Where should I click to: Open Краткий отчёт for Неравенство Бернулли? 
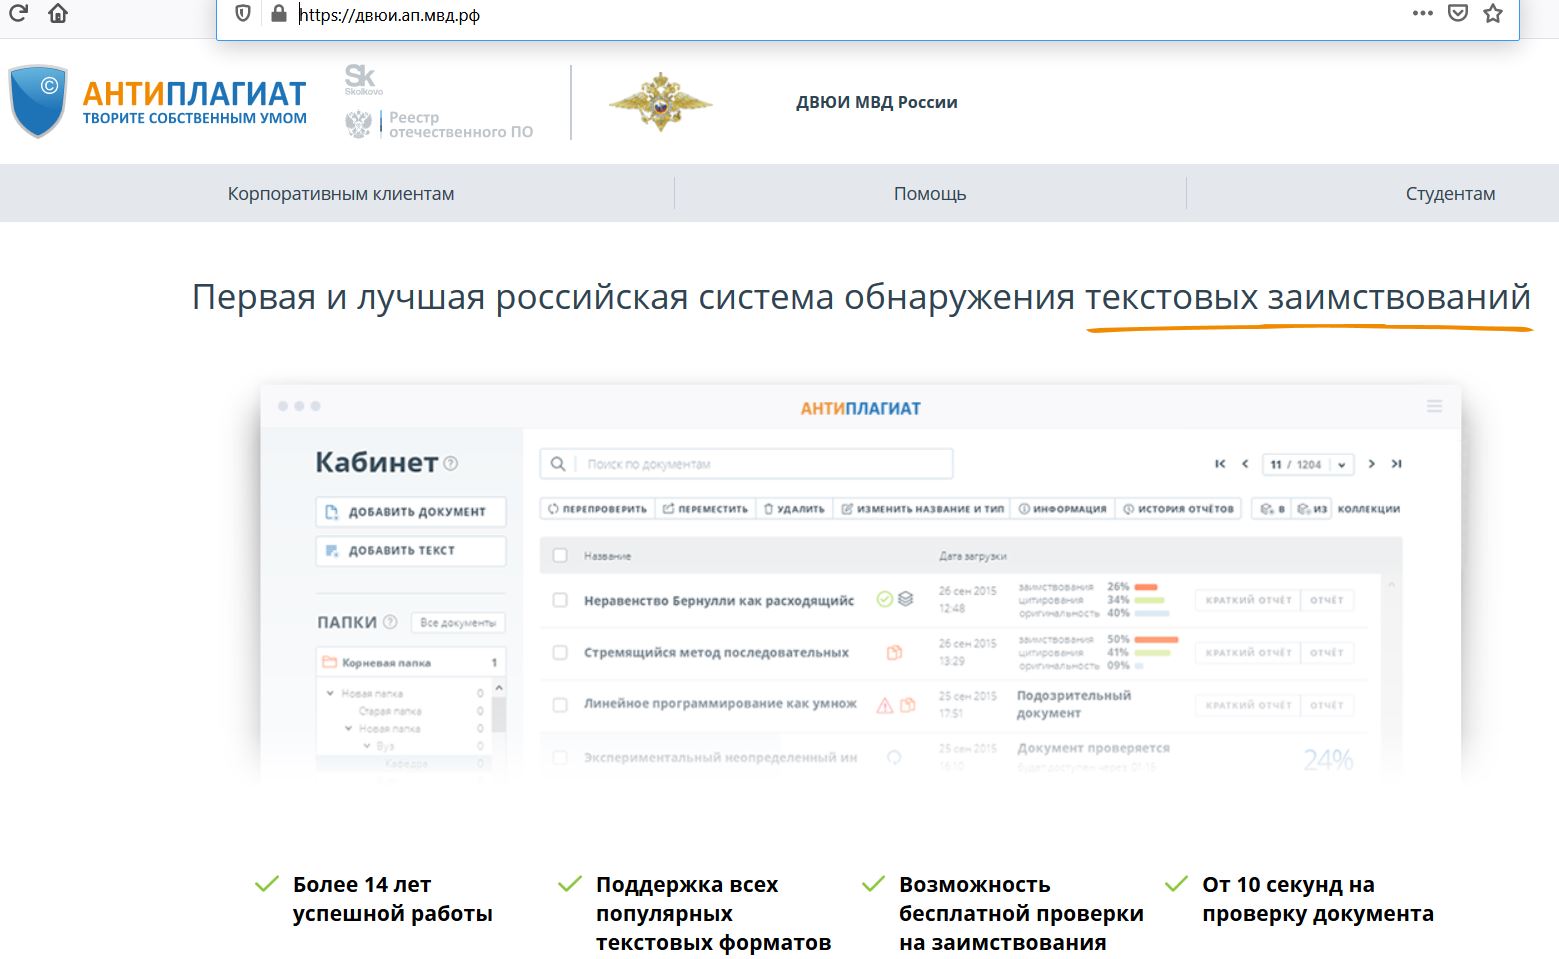pos(1248,600)
